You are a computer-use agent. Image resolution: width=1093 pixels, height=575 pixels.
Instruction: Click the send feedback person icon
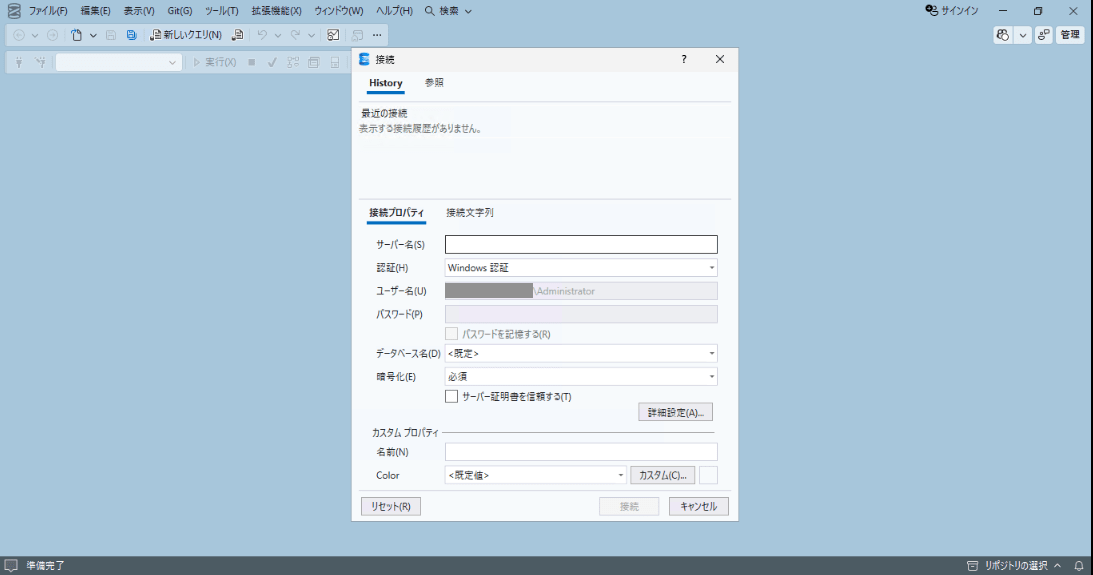click(x=1044, y=35)
